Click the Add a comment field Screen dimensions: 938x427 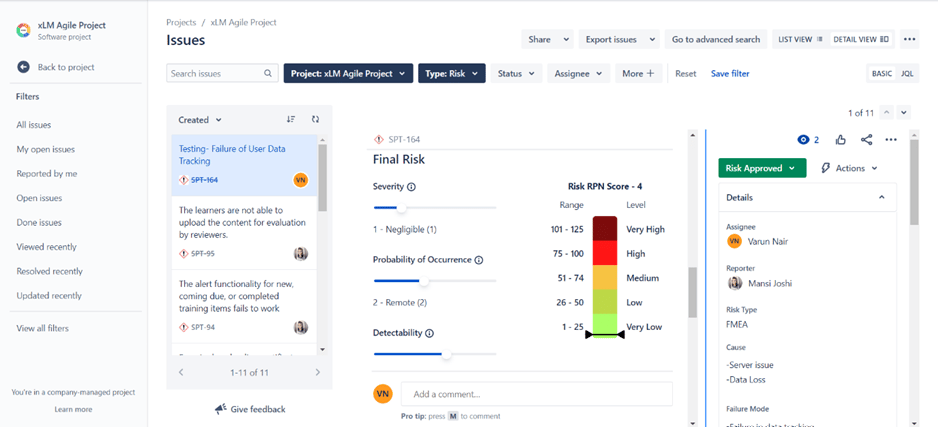point(537,394)
